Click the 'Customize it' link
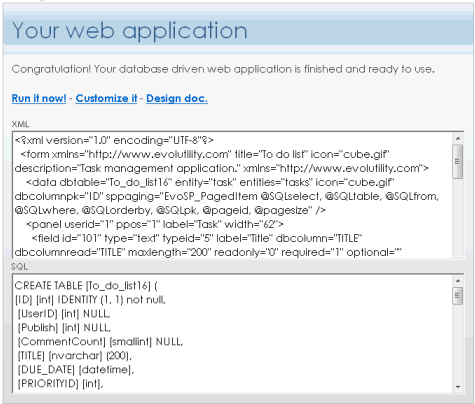Viewport: 475px width, 404px height. point(106,98)
